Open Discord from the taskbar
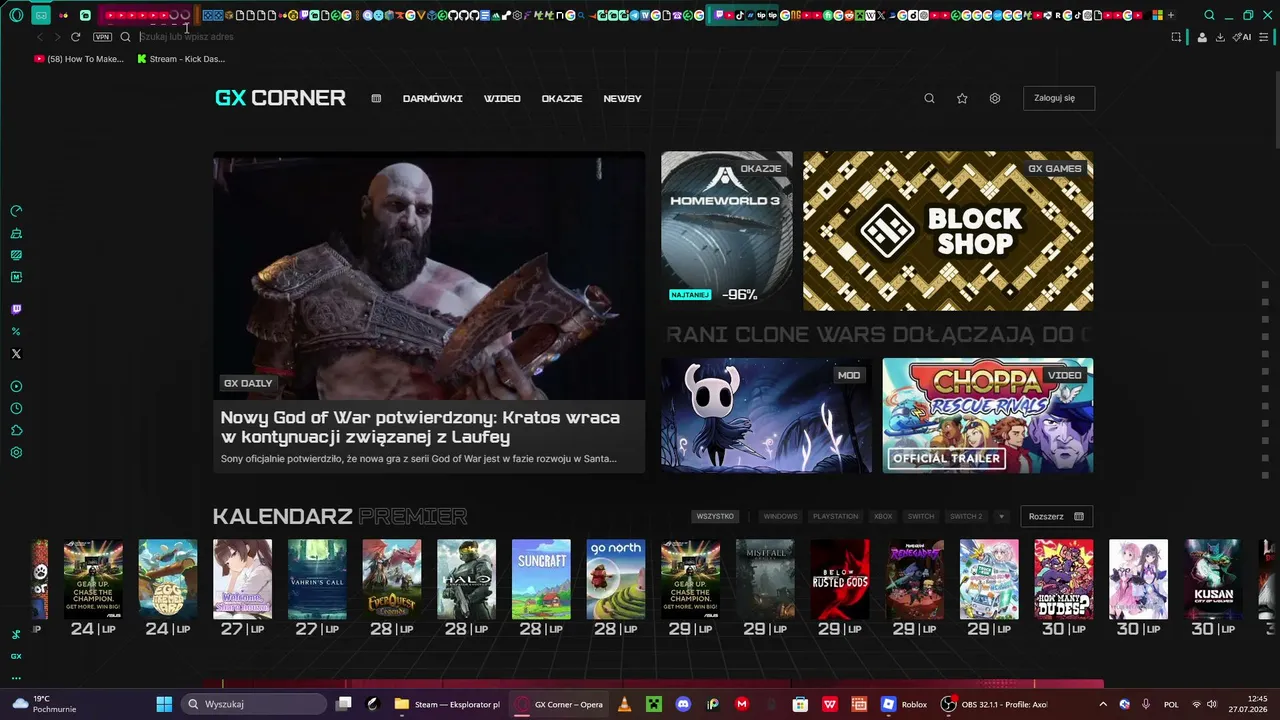The width and height of the screenshot is (1280, 720). [683, 704]
